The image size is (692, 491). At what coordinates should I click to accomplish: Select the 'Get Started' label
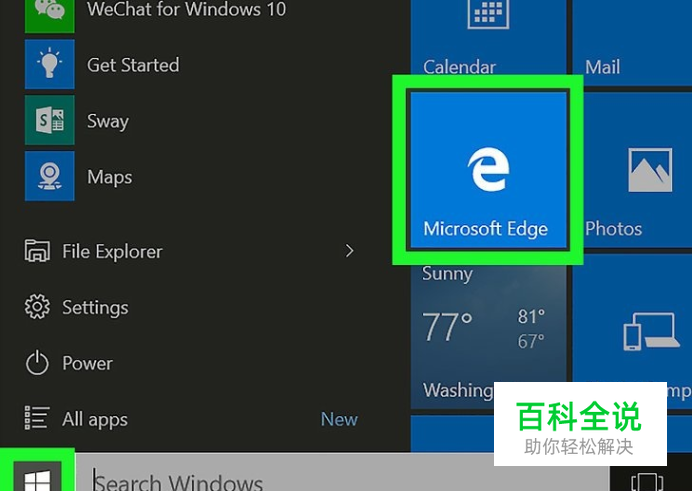coord(133,65)
